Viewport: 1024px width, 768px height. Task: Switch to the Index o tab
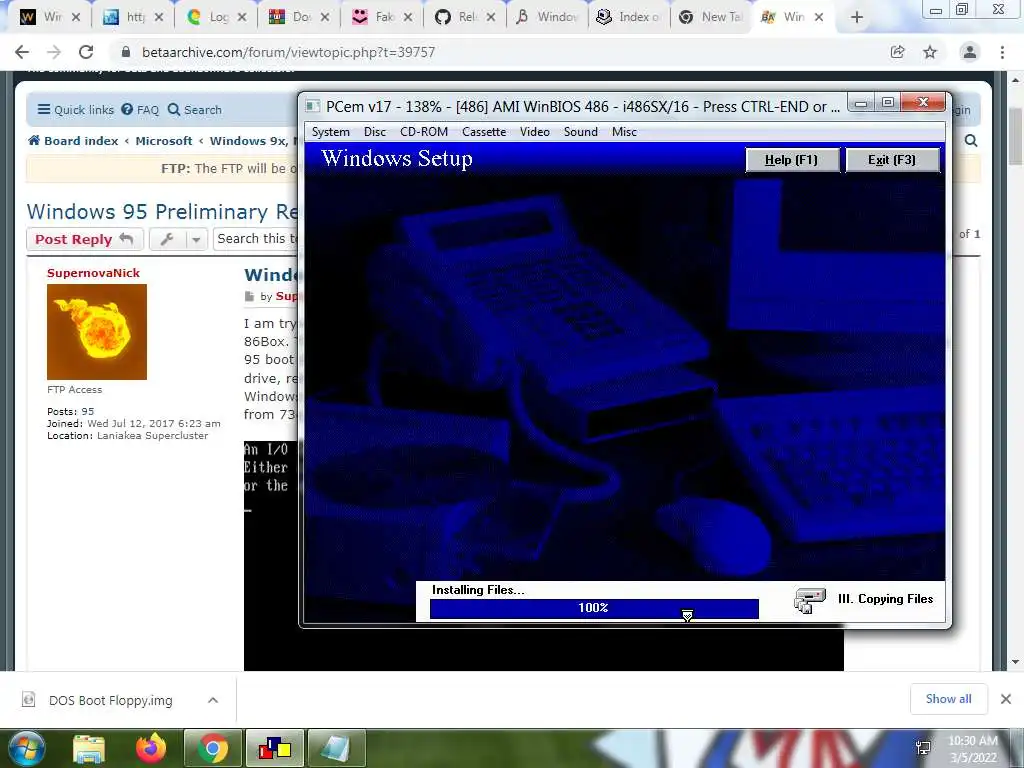(629, 17)
